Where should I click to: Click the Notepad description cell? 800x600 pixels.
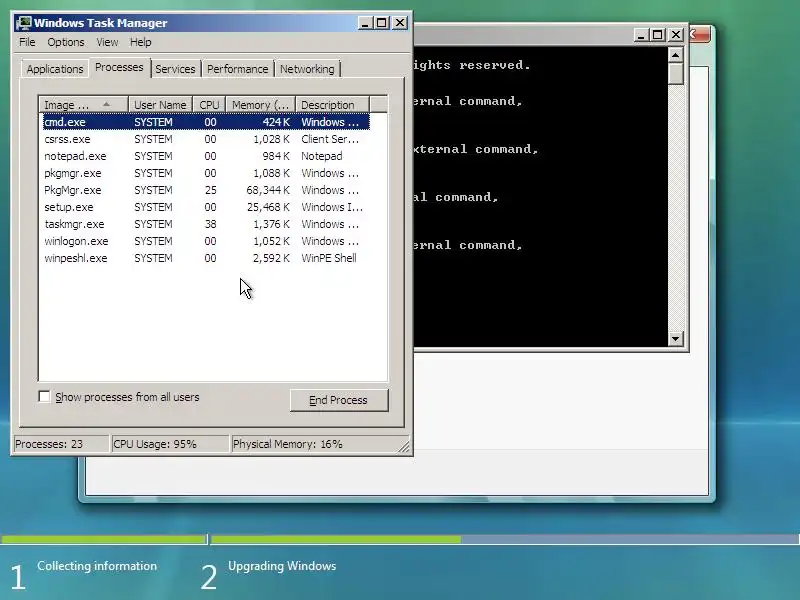pyautogui.click(x=322, y=156)
